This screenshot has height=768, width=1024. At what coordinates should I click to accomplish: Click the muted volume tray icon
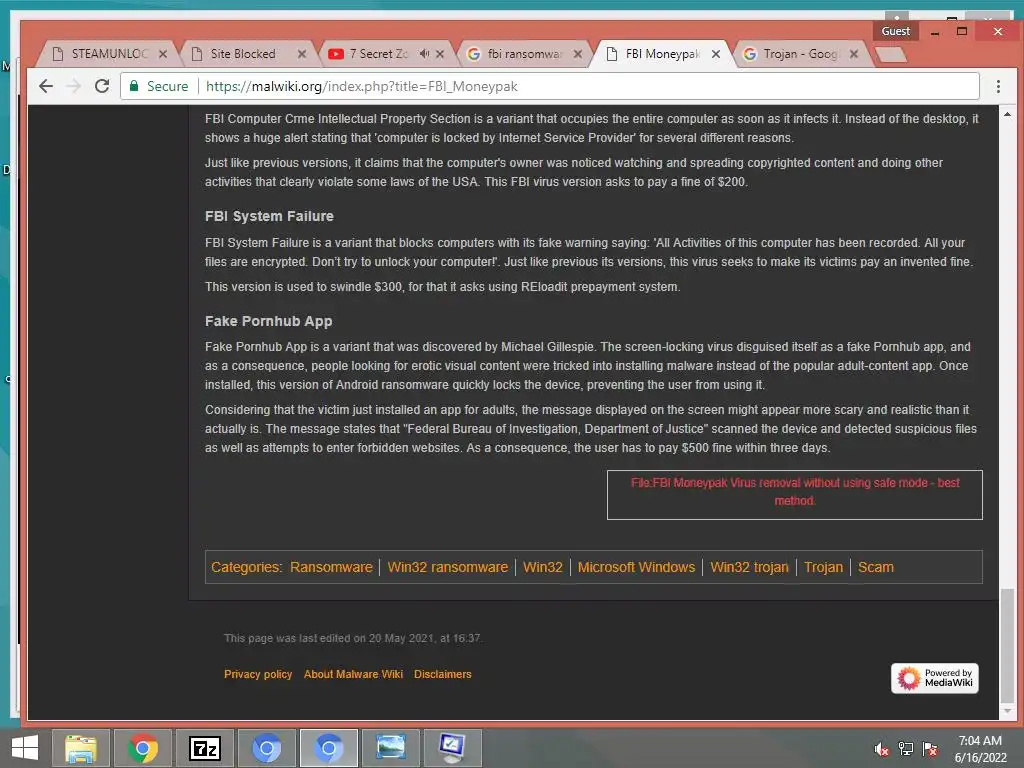click(882, 749)
